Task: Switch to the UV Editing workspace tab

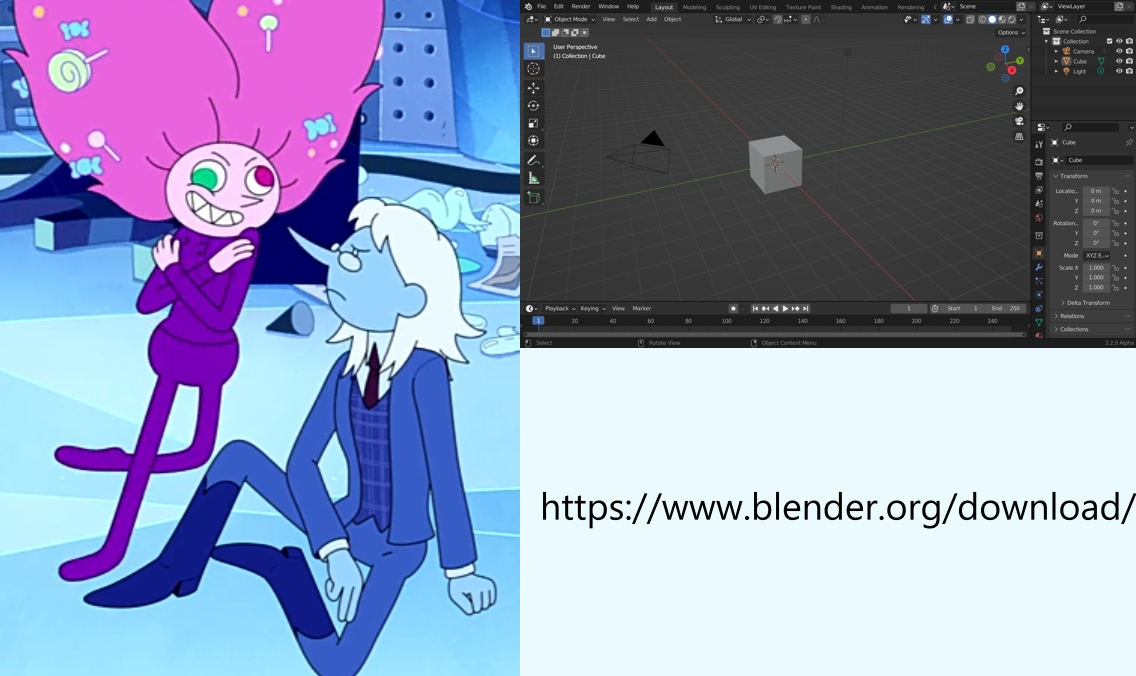Action: pyautogui.click(x=762, y=7)
